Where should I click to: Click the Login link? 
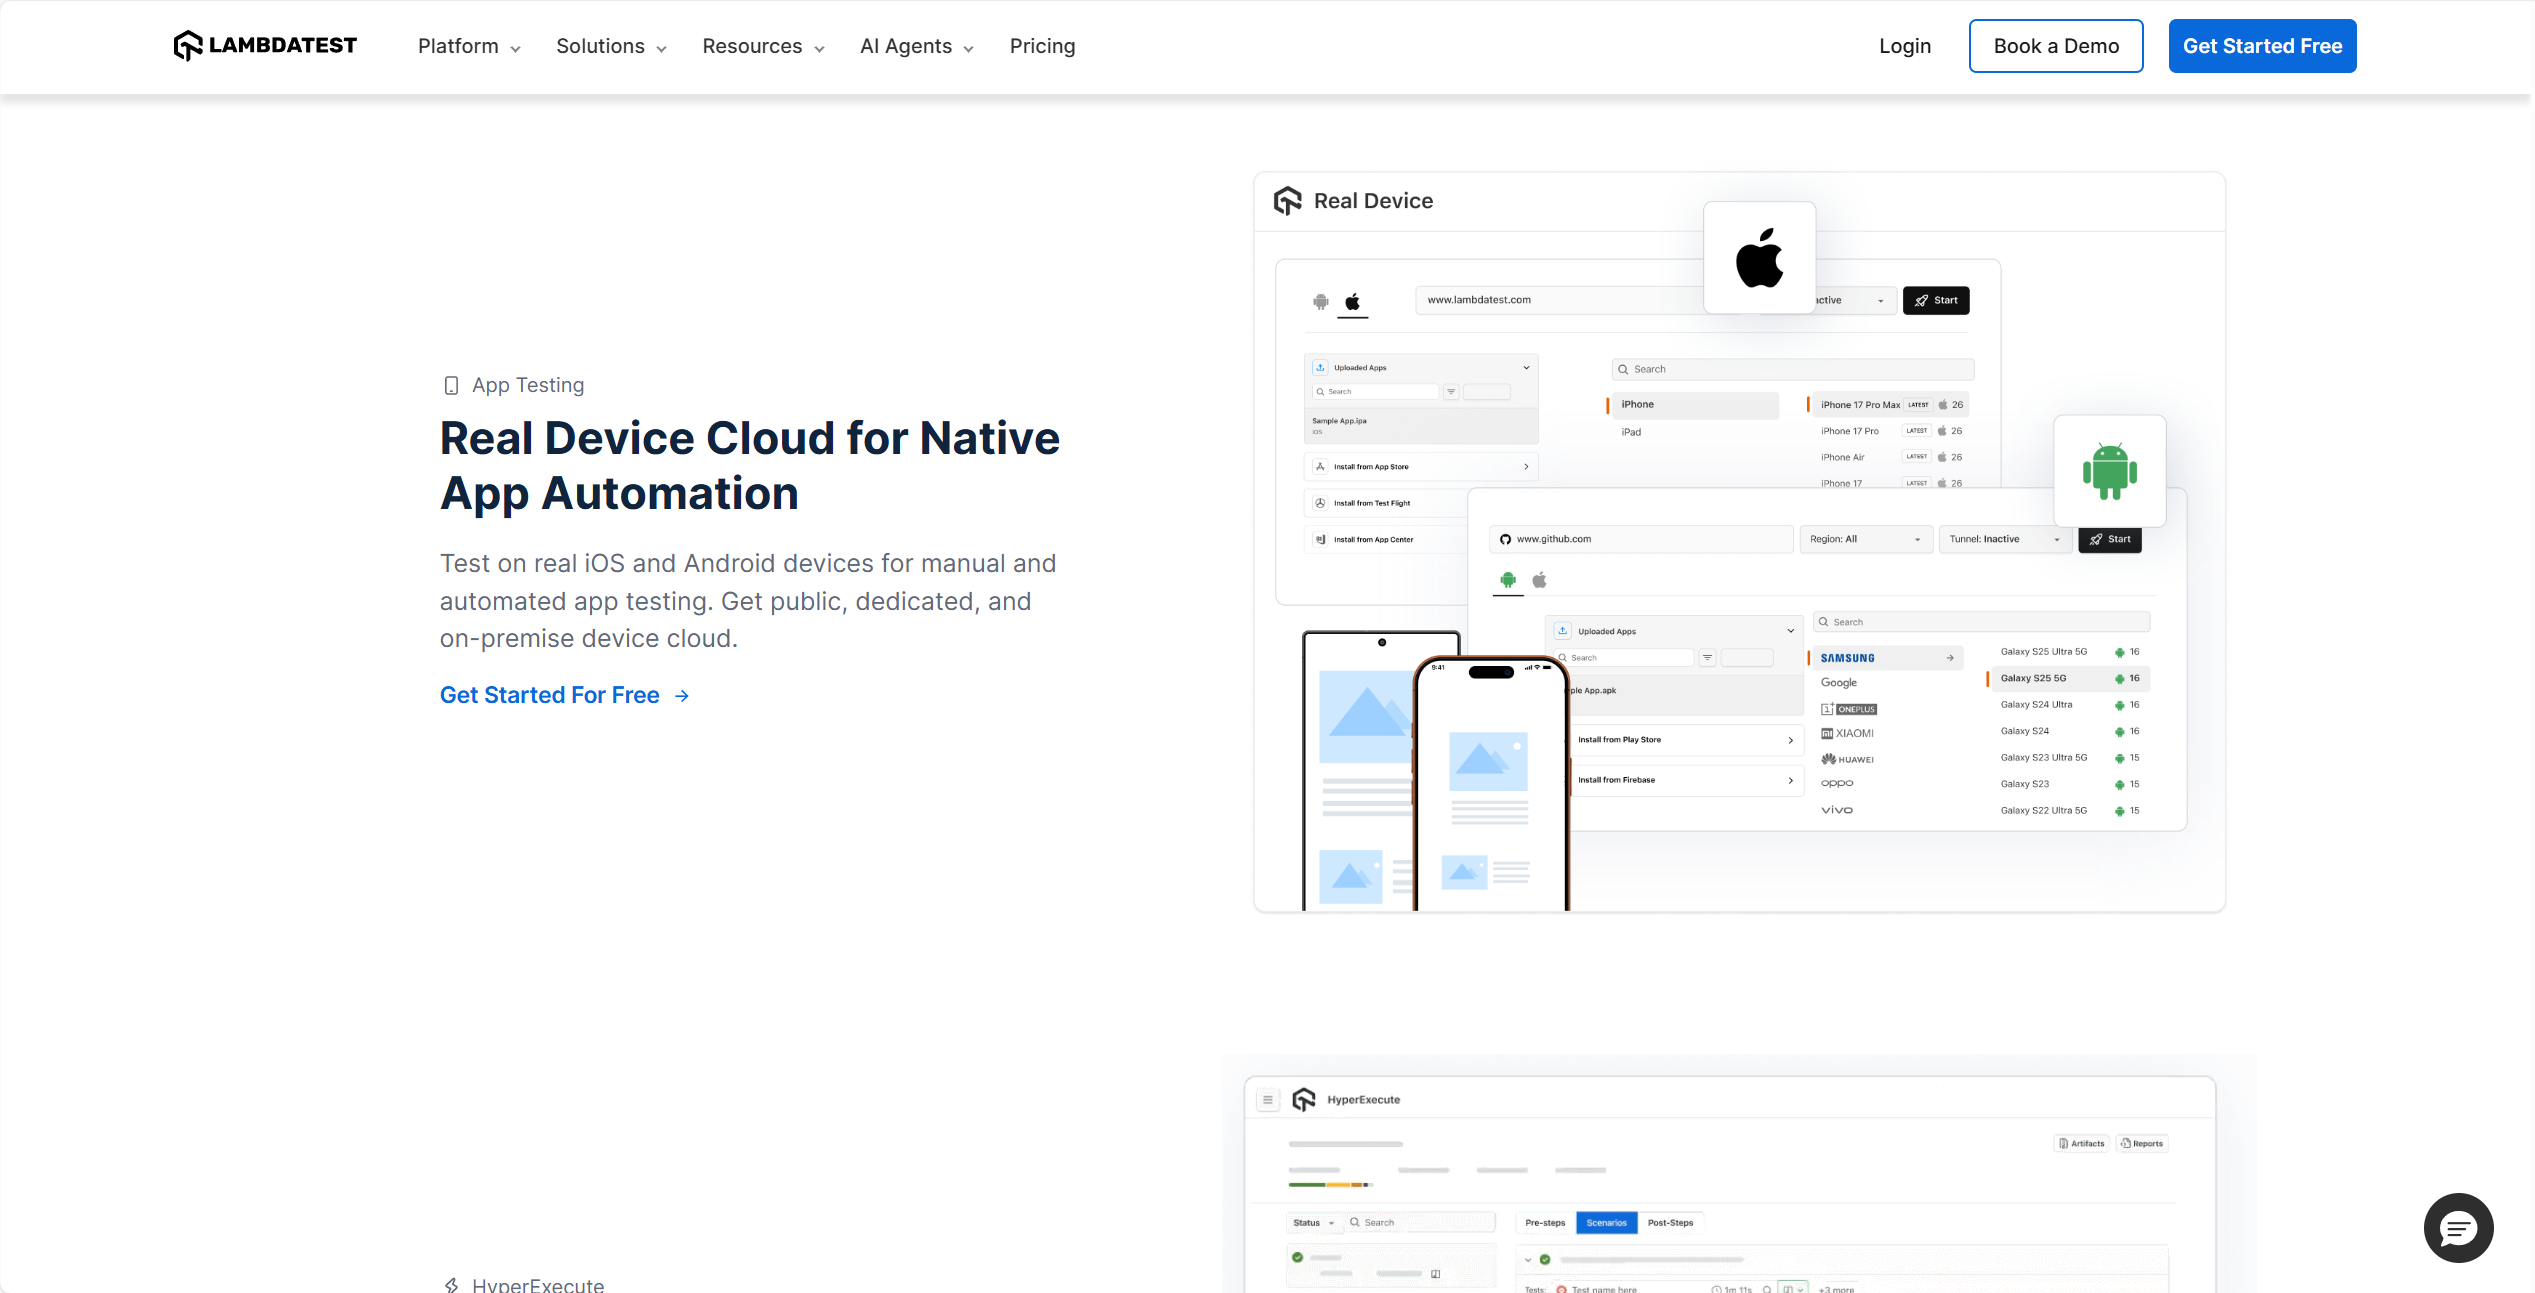pyautogui.click(x=1904, y=47)
